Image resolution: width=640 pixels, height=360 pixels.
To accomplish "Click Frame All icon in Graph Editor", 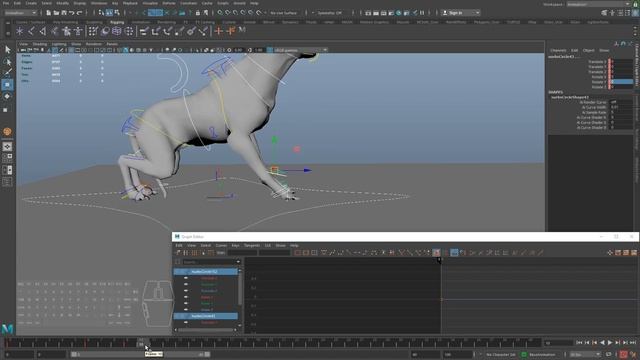I will coord(298,253).
